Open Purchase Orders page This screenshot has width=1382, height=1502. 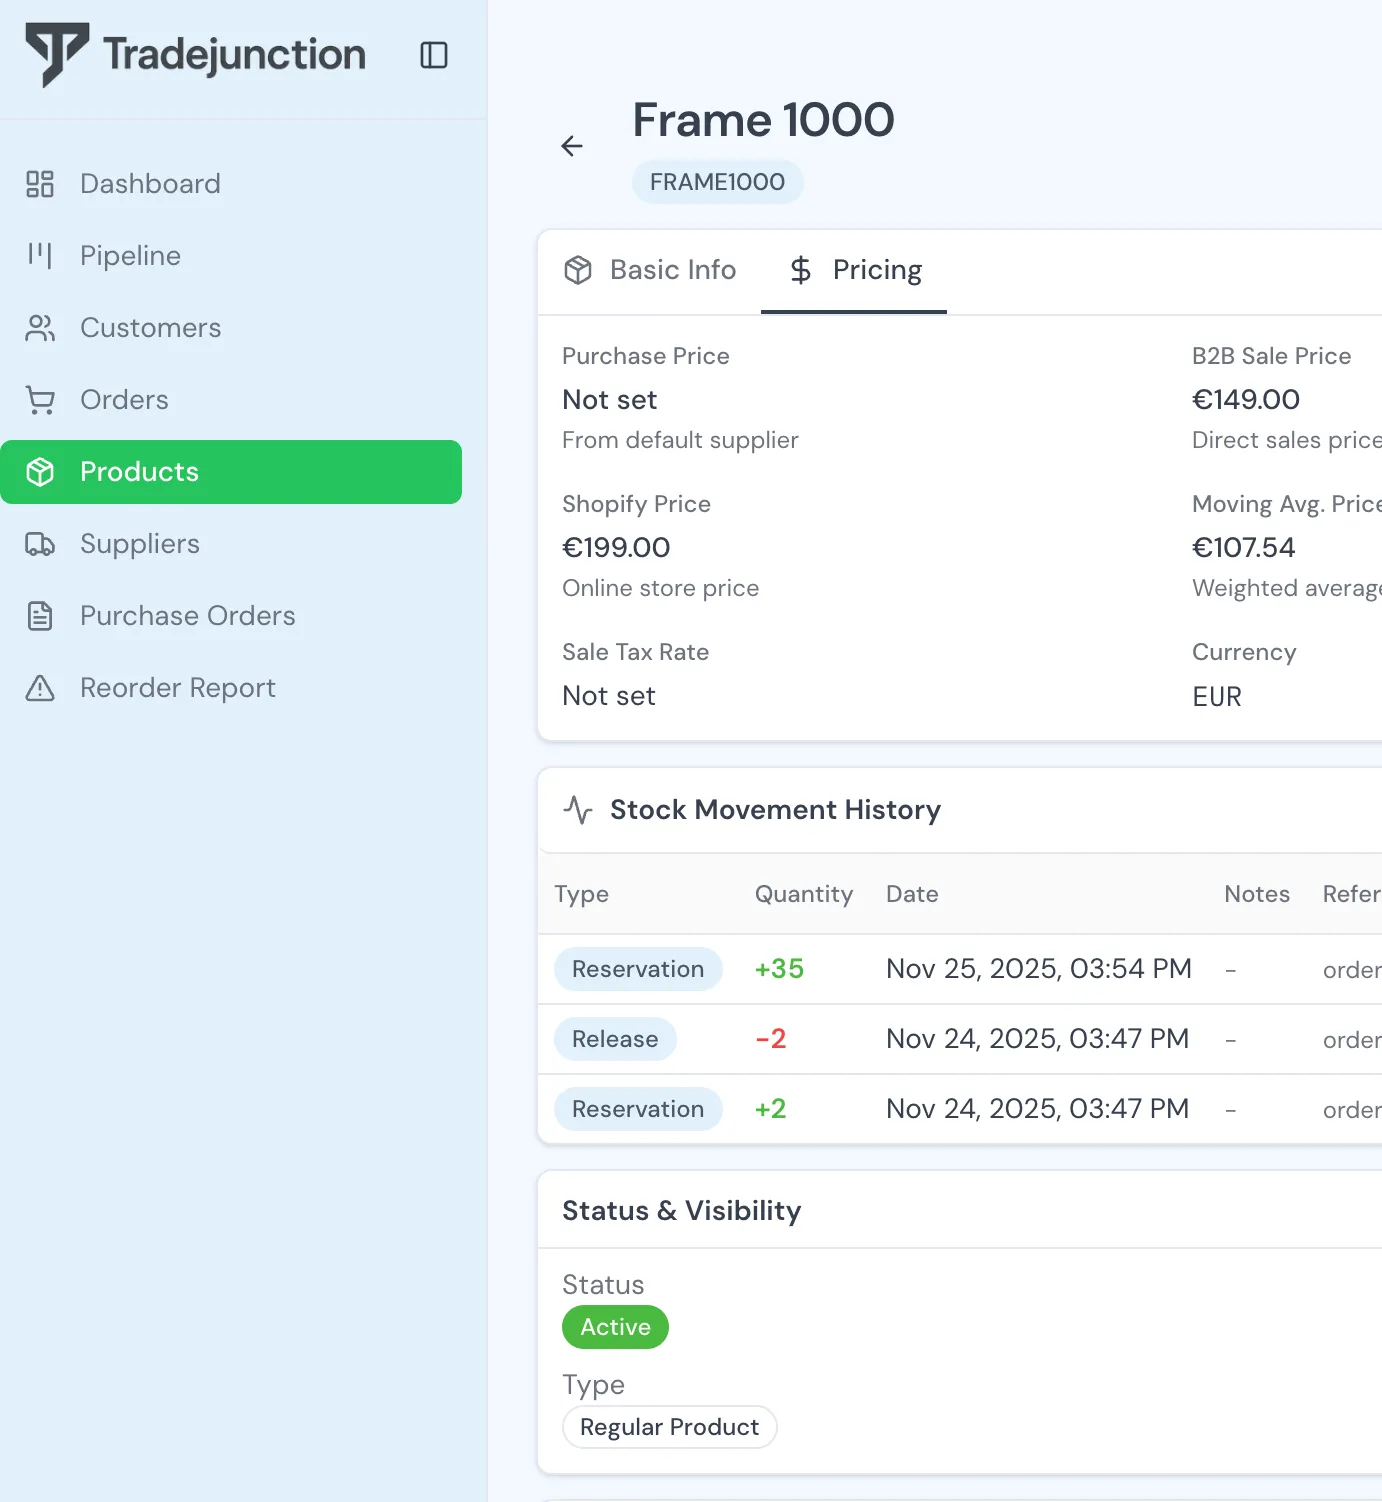tap(231, 616)
